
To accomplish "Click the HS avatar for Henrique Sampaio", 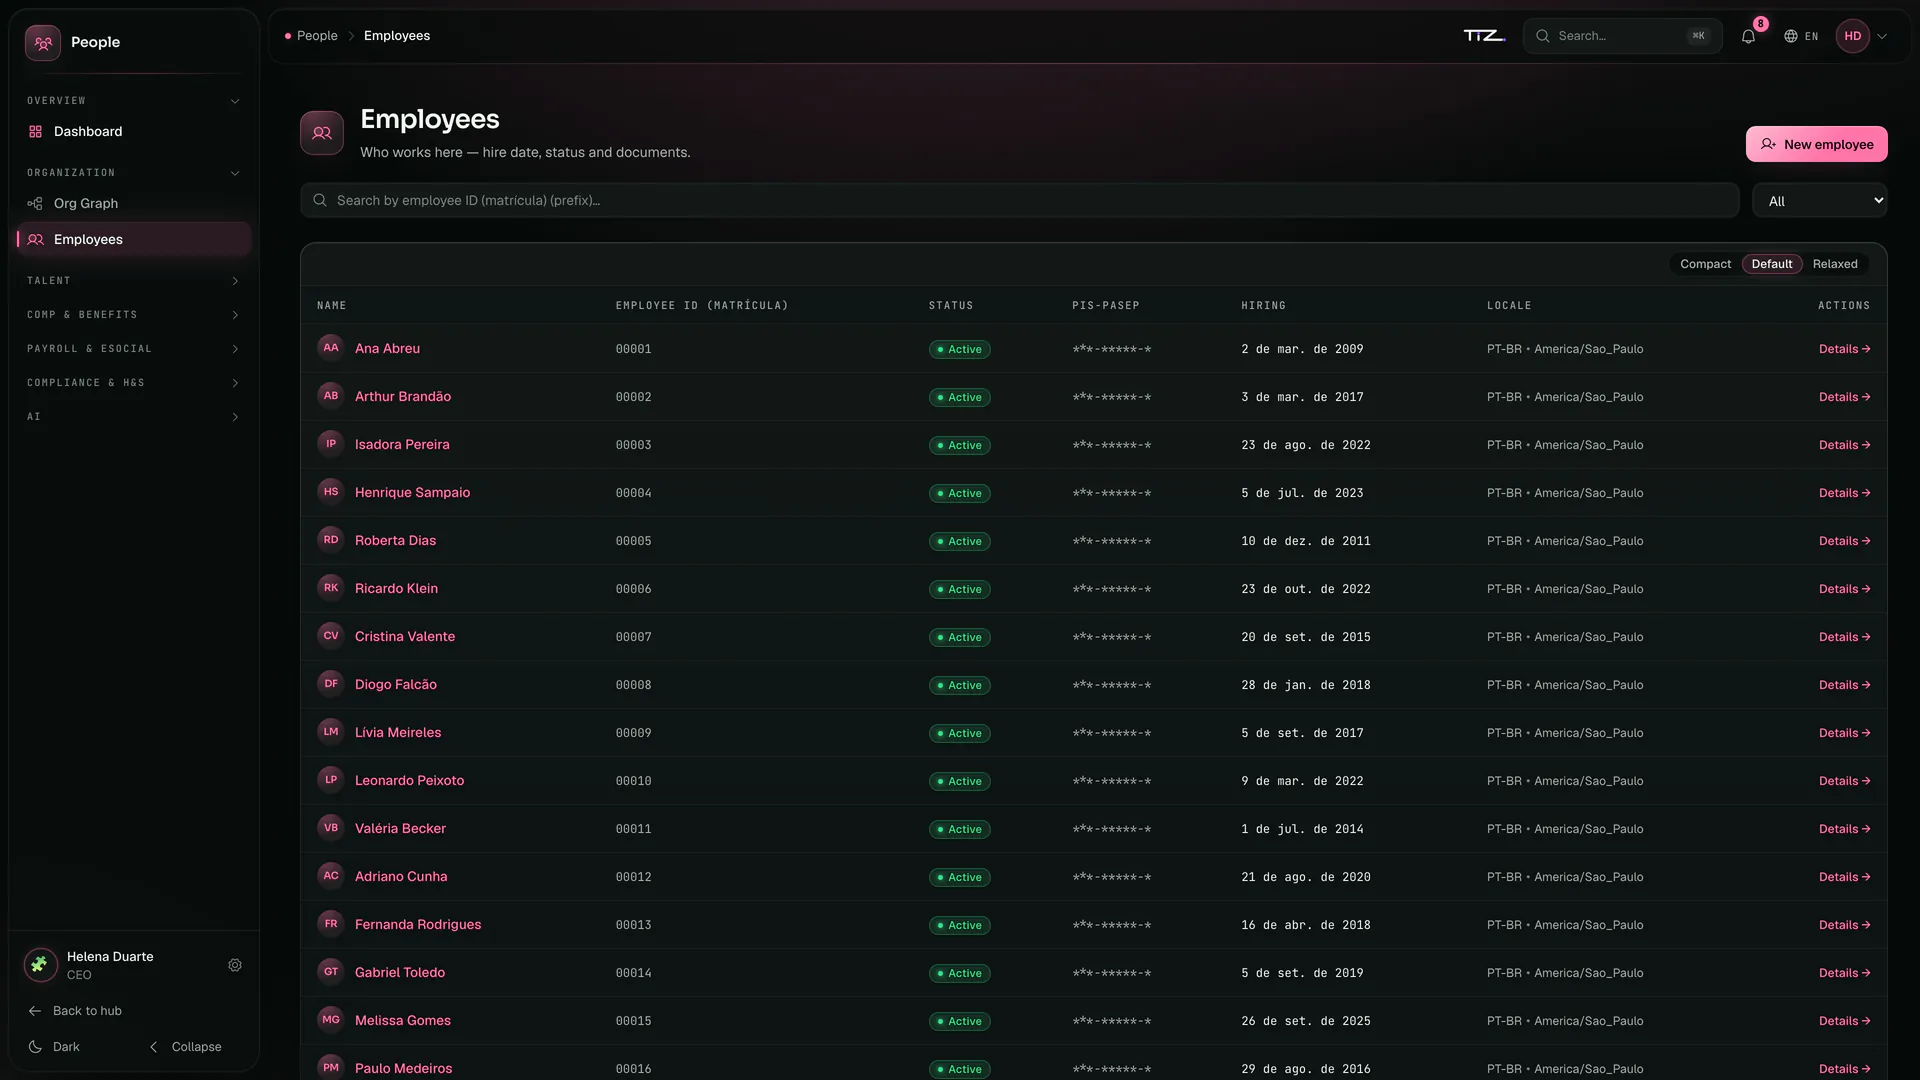I will tap(331, 492).
